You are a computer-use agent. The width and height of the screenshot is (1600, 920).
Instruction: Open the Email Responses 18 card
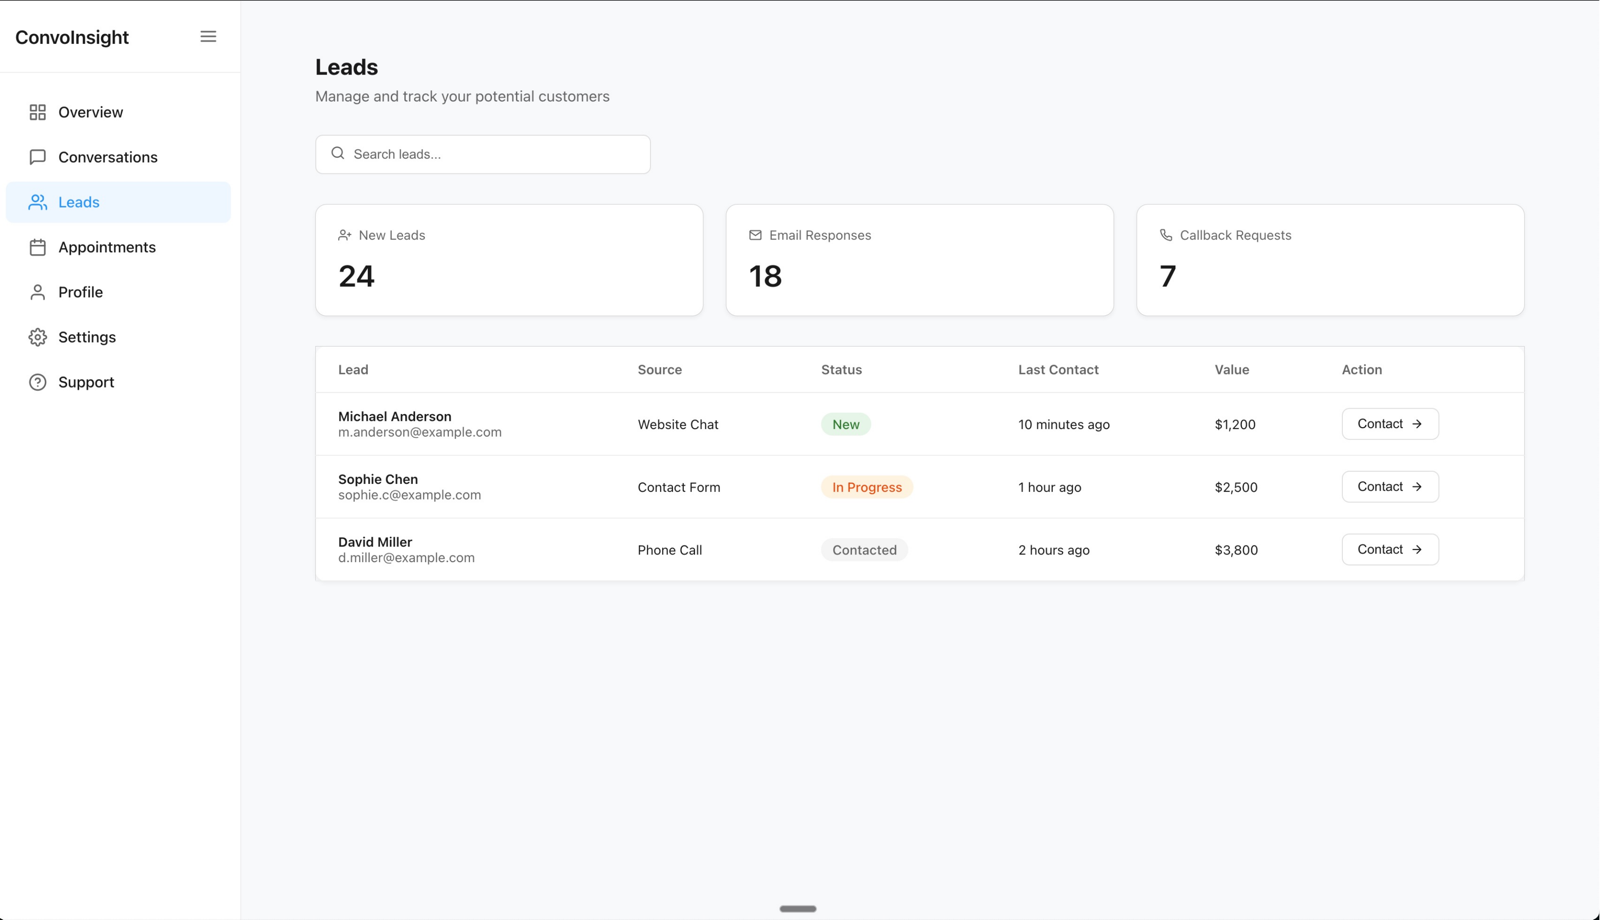coord(920,260)
